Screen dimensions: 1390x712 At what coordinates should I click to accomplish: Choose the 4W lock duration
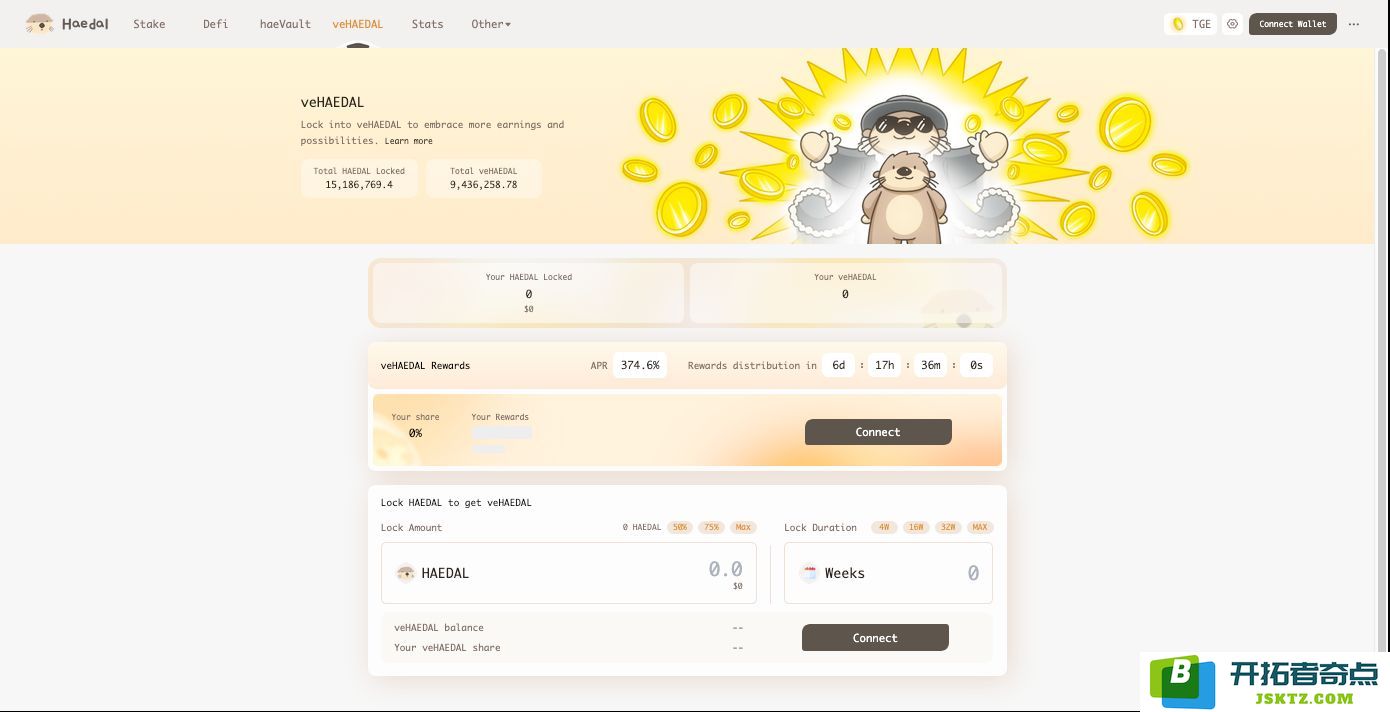click(884, 527)
